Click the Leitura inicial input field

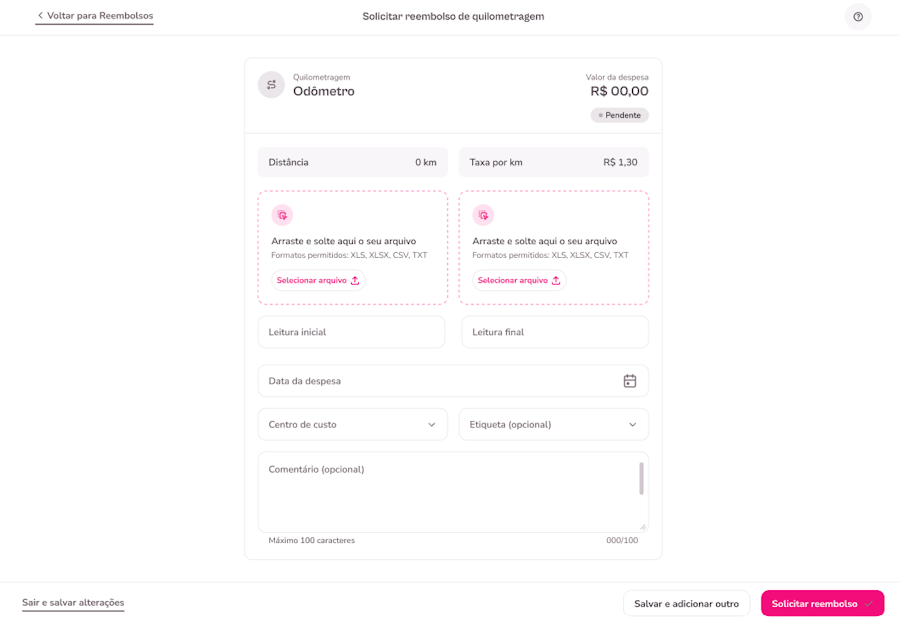pyautogui.click(x=351, y=331)
